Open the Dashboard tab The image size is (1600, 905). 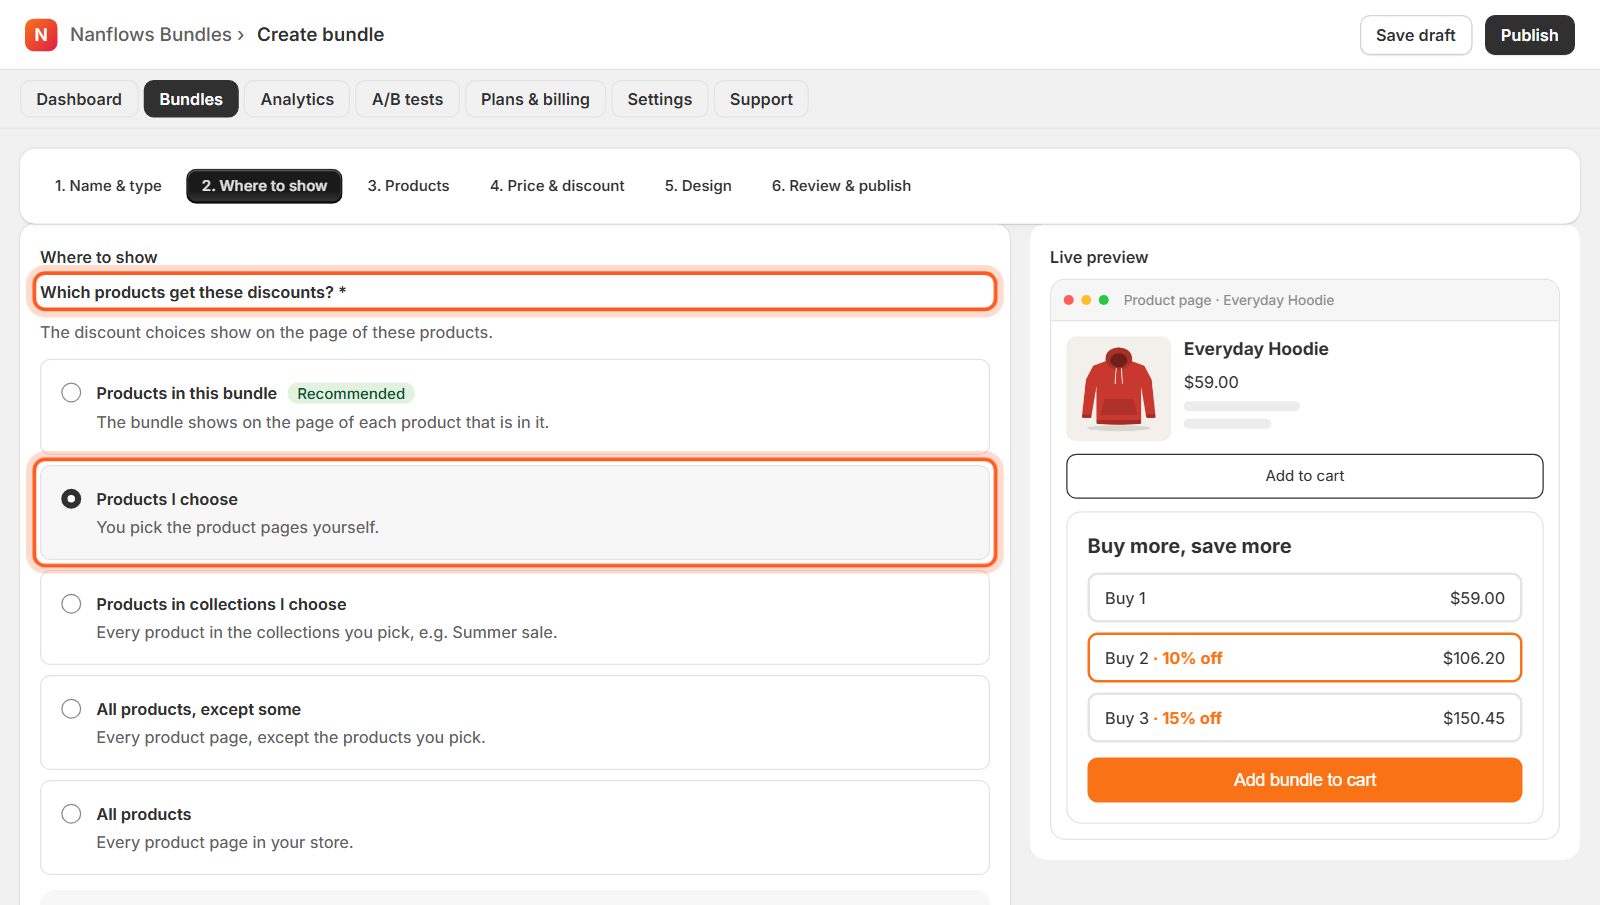[x=79, y=99]
